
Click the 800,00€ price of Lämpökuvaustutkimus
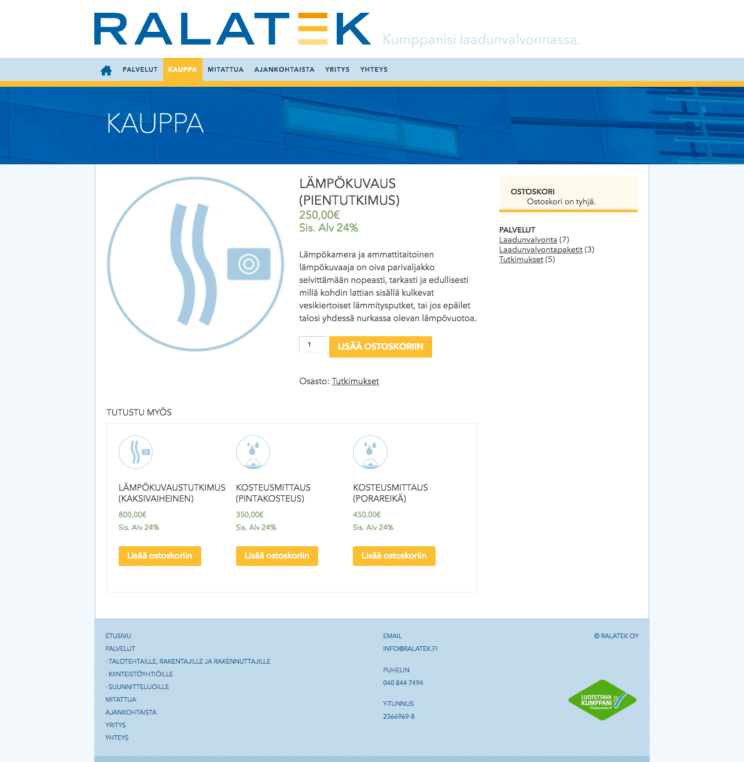[132, 515]
